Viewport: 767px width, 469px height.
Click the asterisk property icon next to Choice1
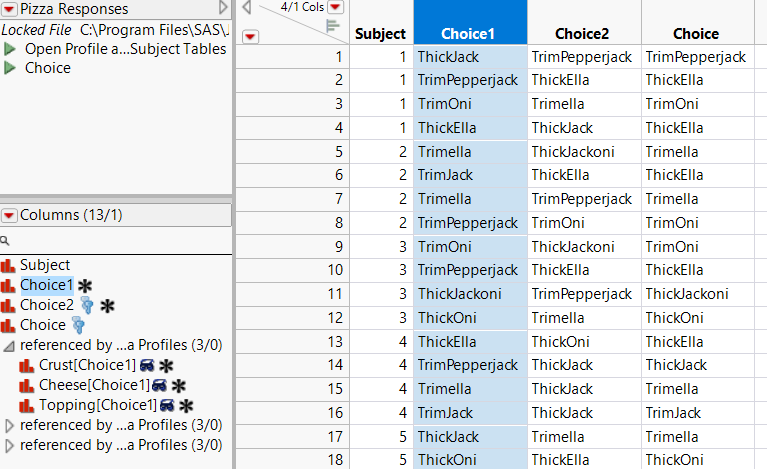[85, 286]
